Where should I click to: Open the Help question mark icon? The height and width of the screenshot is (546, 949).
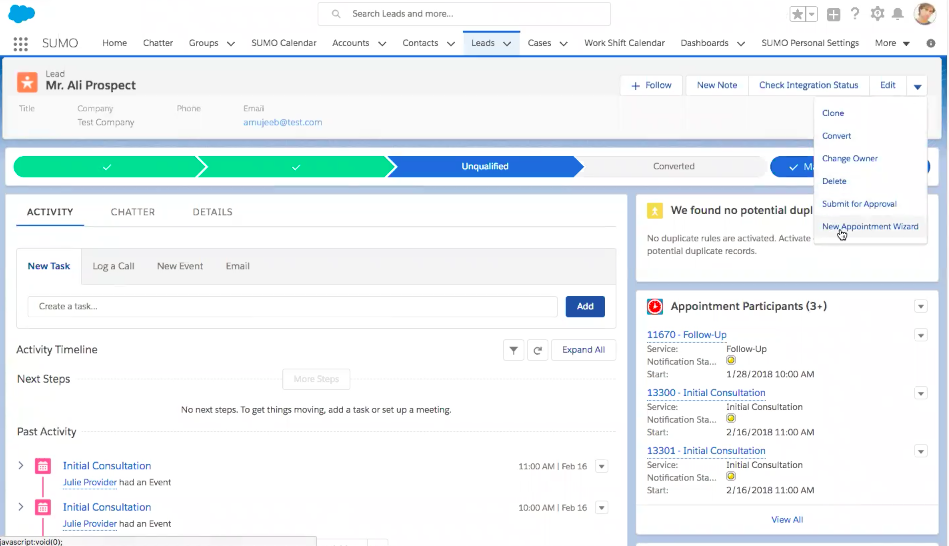[855, 13]
